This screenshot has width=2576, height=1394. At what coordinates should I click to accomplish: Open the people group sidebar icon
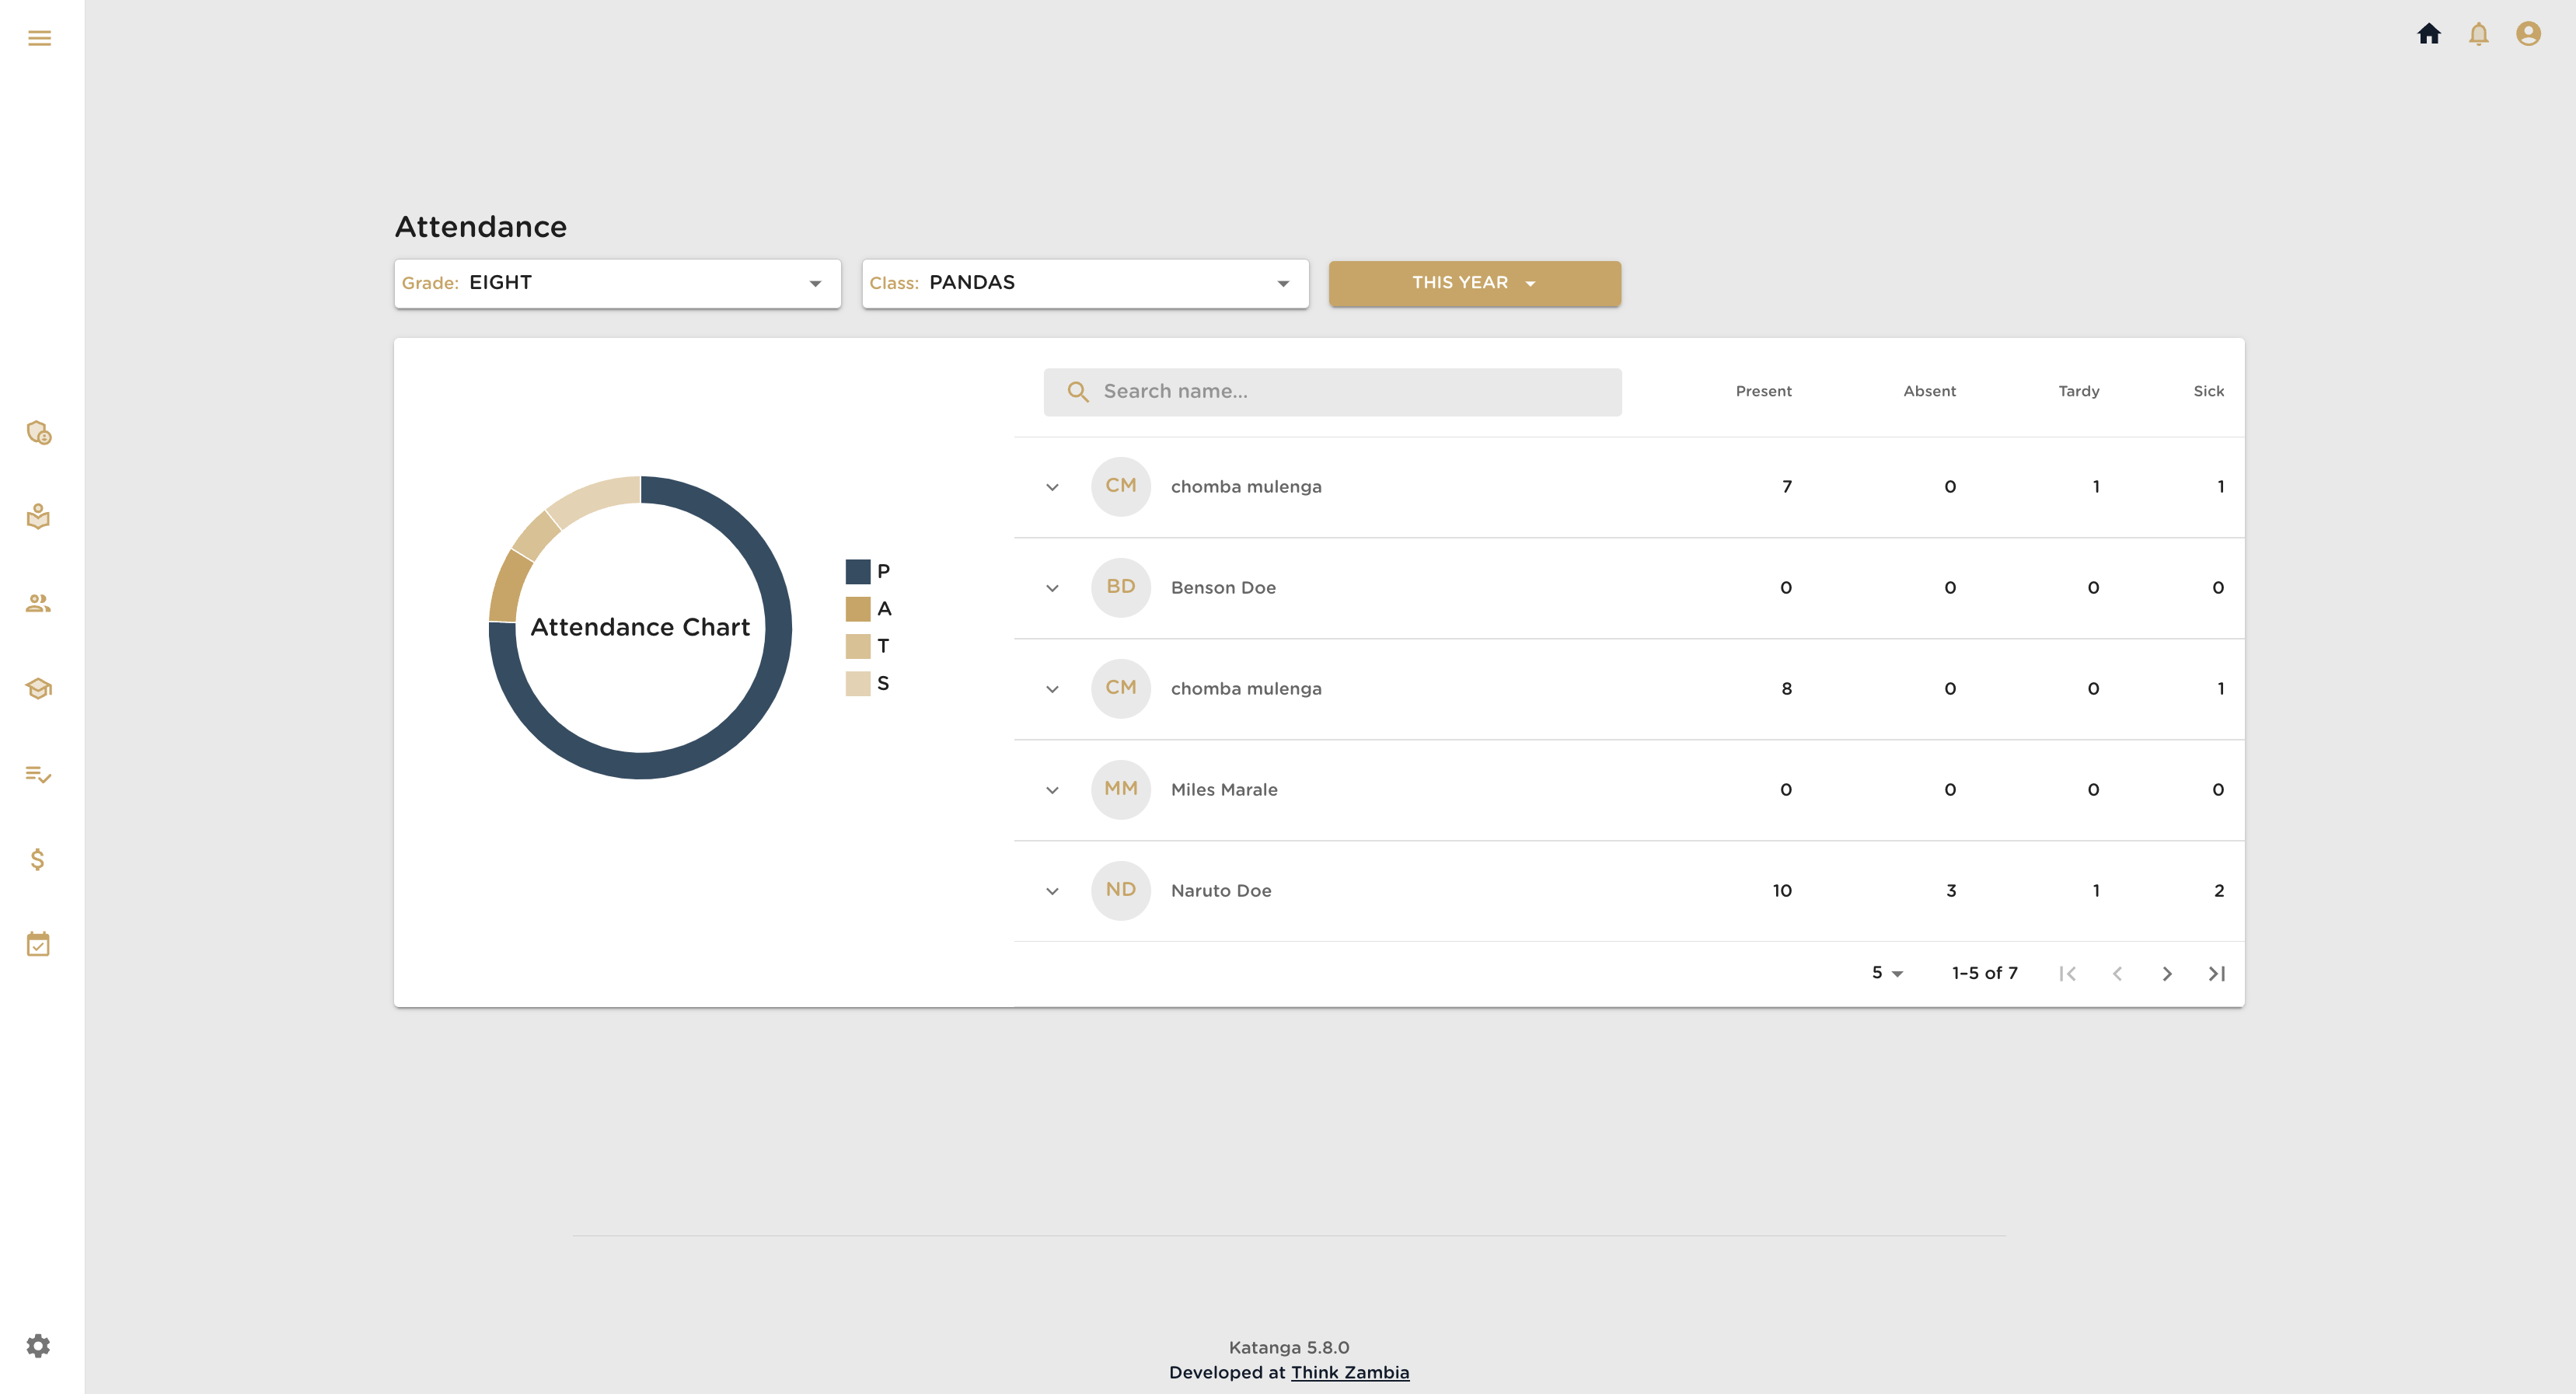[x=39, y=603]
